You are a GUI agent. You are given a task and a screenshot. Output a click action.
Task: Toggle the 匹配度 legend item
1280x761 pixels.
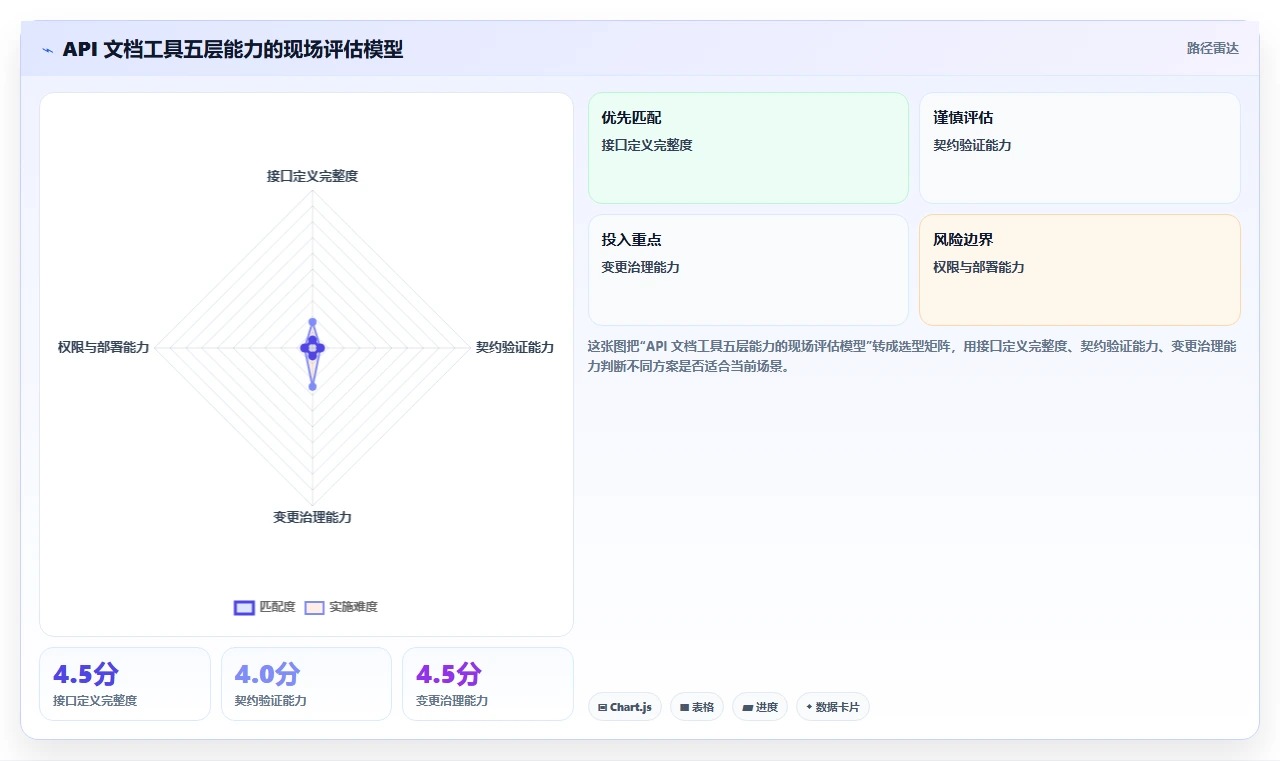(x=265, y=607)
